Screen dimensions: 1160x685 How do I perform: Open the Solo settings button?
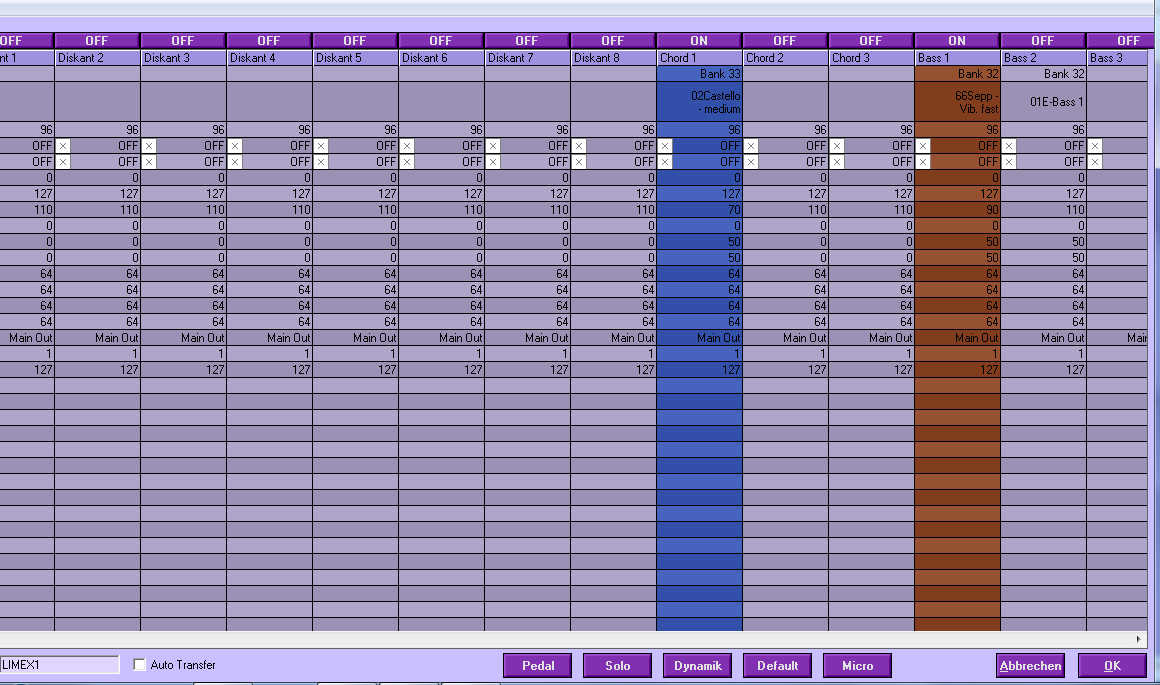(x=617, y=665)
